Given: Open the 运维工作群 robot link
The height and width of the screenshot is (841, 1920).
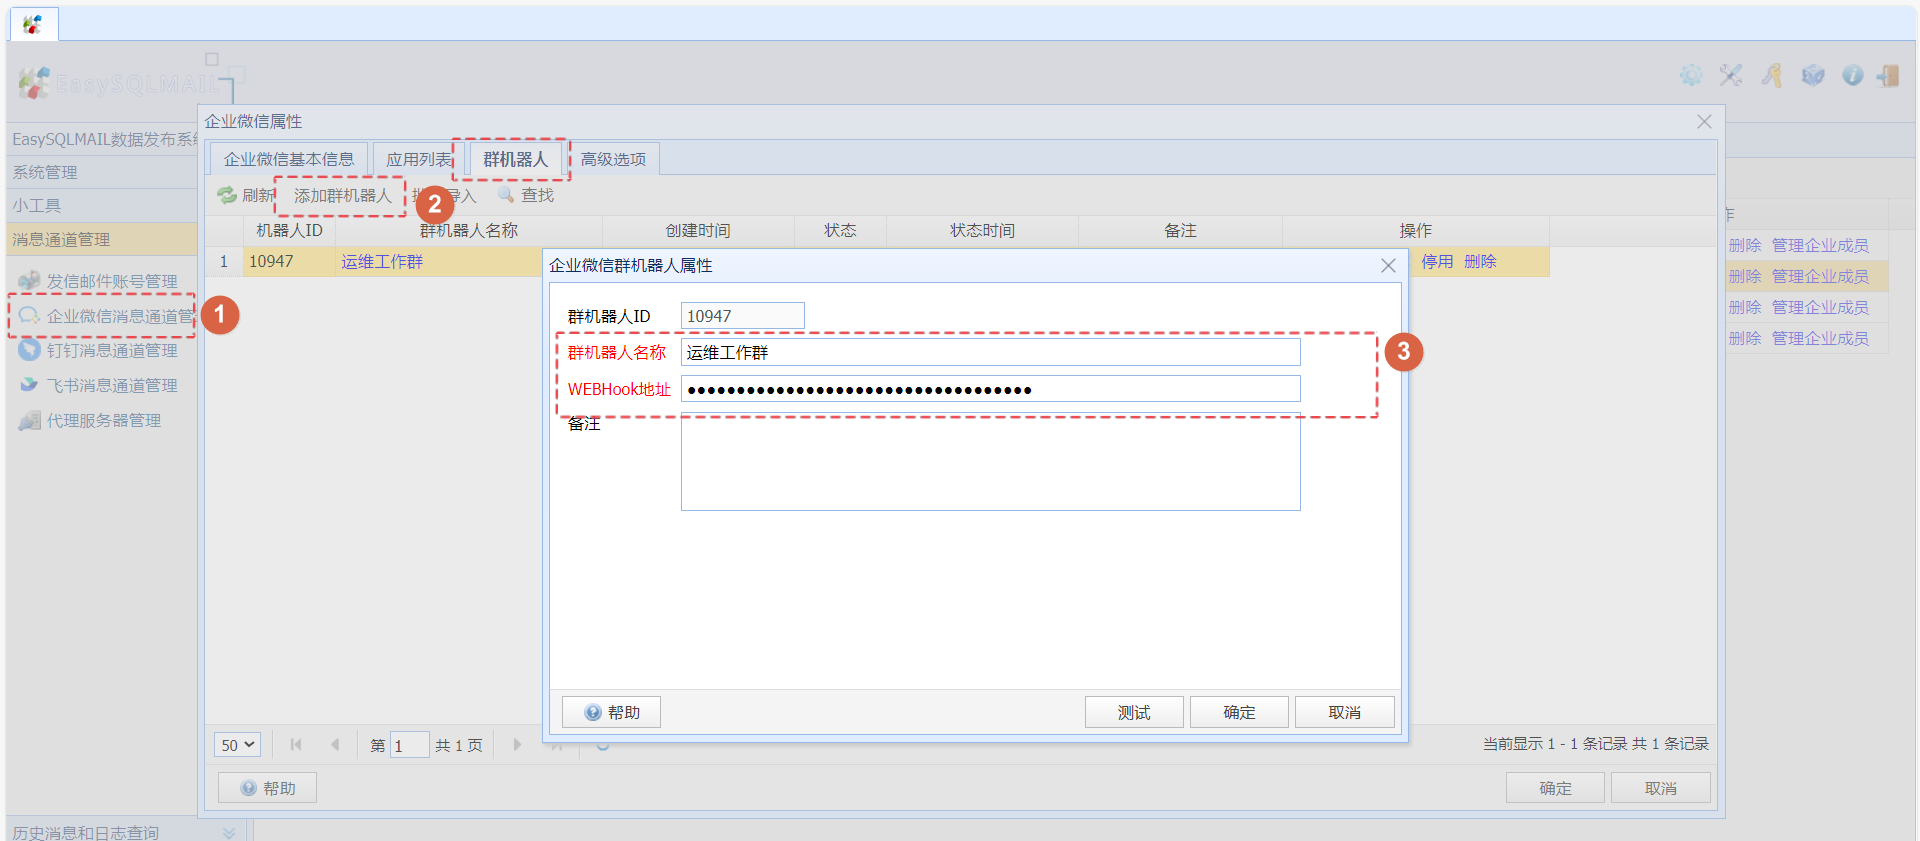Looking at the screenshot, I should (382, 261).
